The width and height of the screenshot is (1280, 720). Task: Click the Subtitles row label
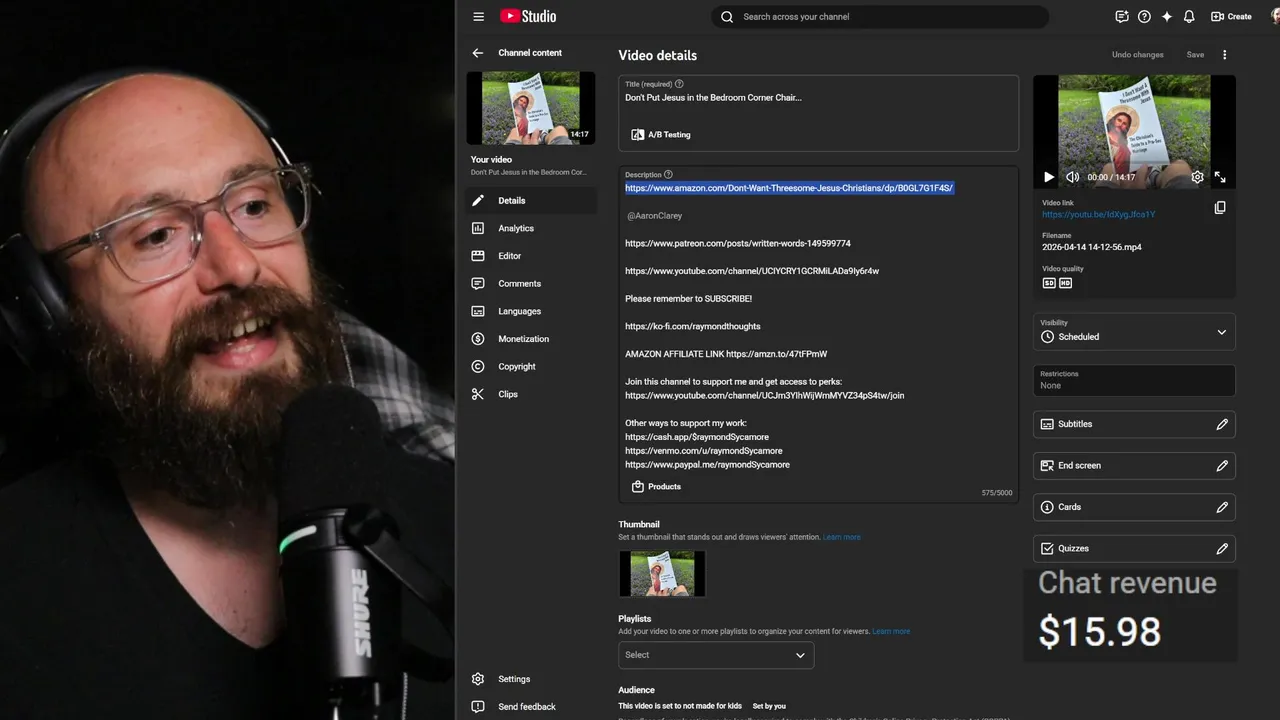1075,424
